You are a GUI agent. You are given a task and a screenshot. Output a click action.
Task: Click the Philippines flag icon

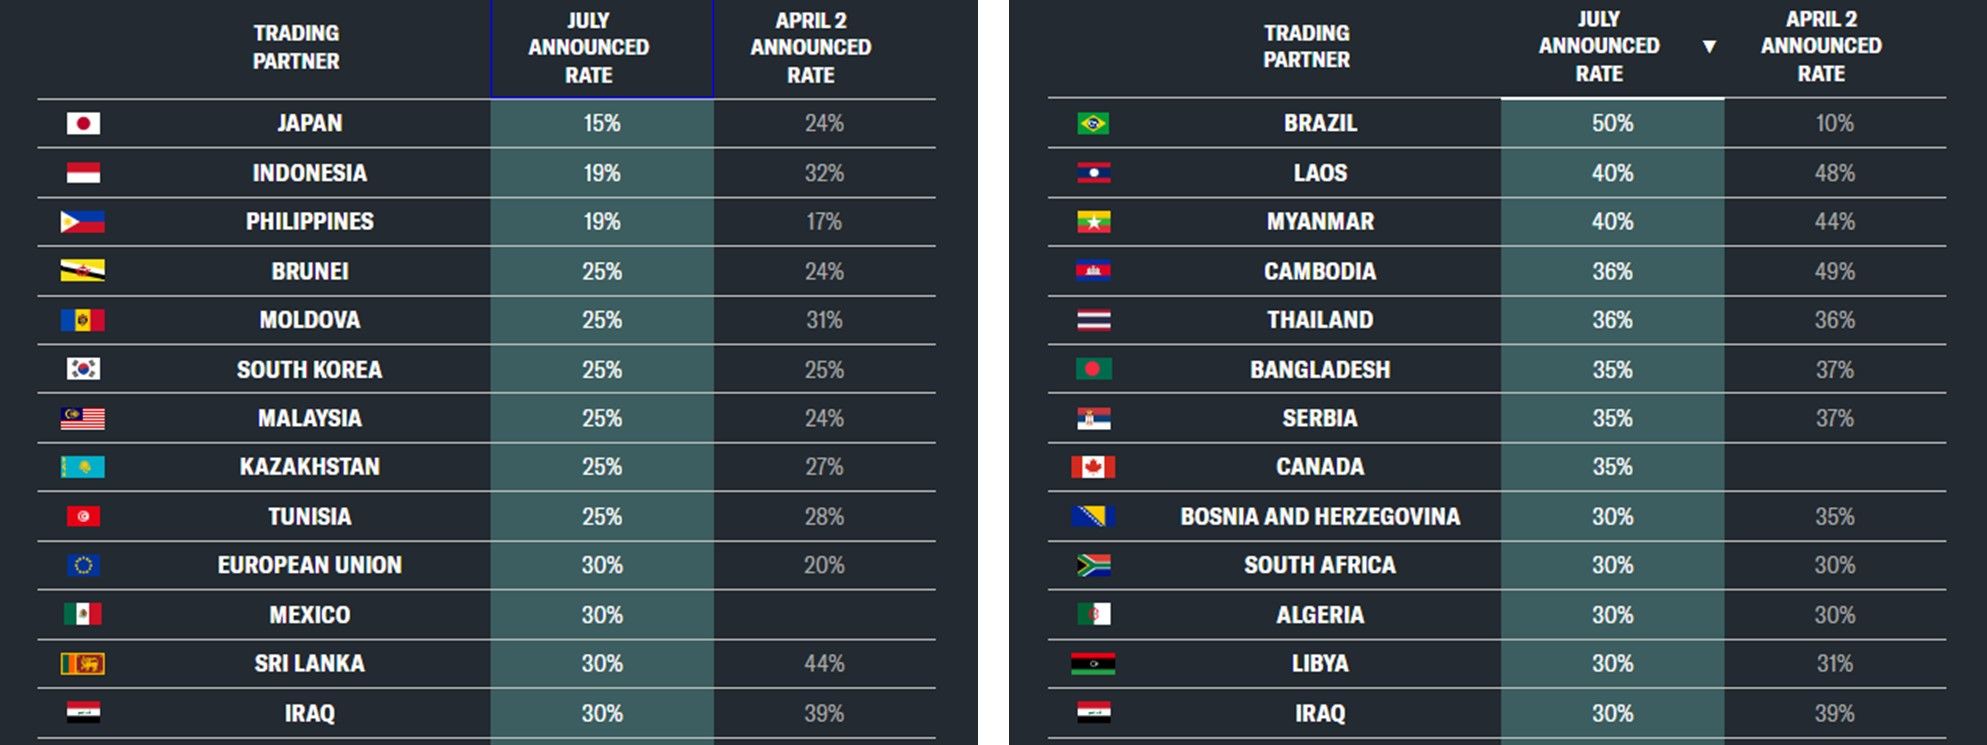[x=83, y=222]
